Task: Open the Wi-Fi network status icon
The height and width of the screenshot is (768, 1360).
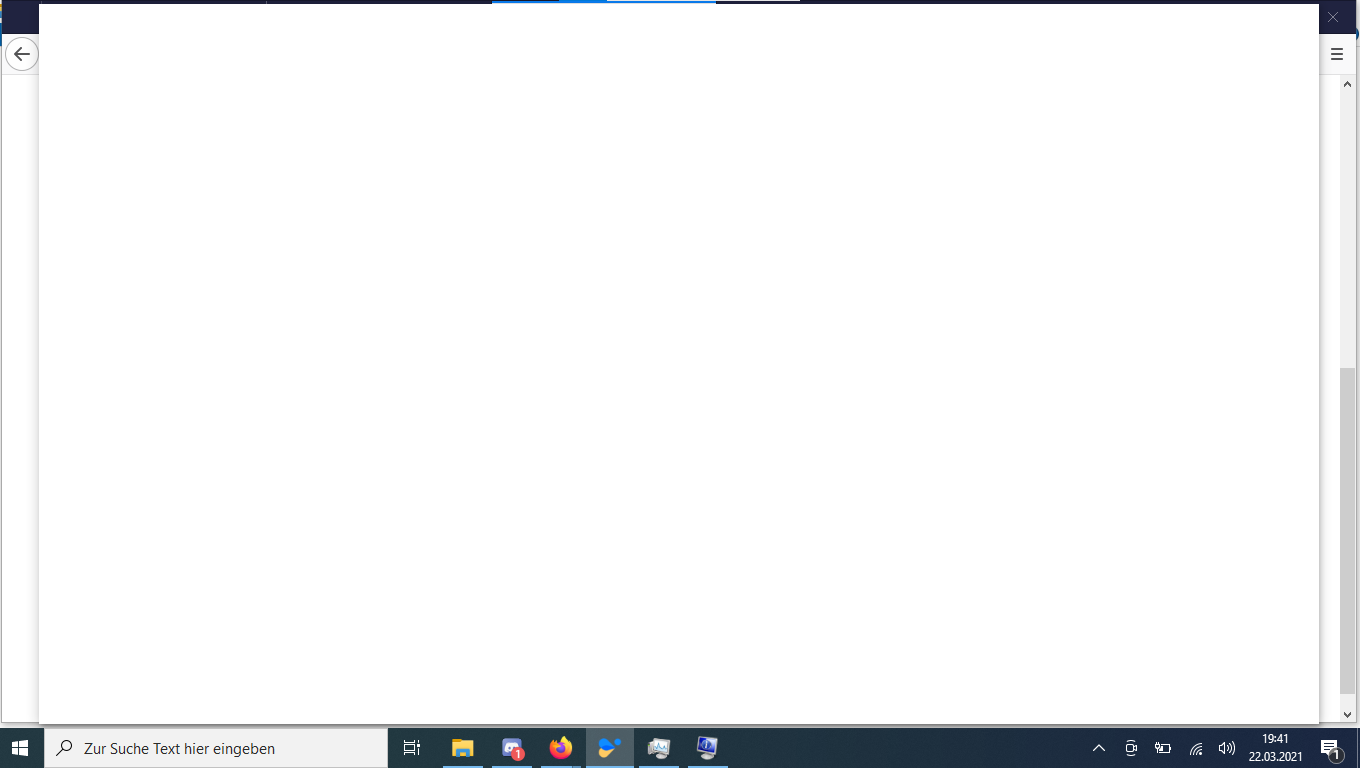Action: point(1196,747)
